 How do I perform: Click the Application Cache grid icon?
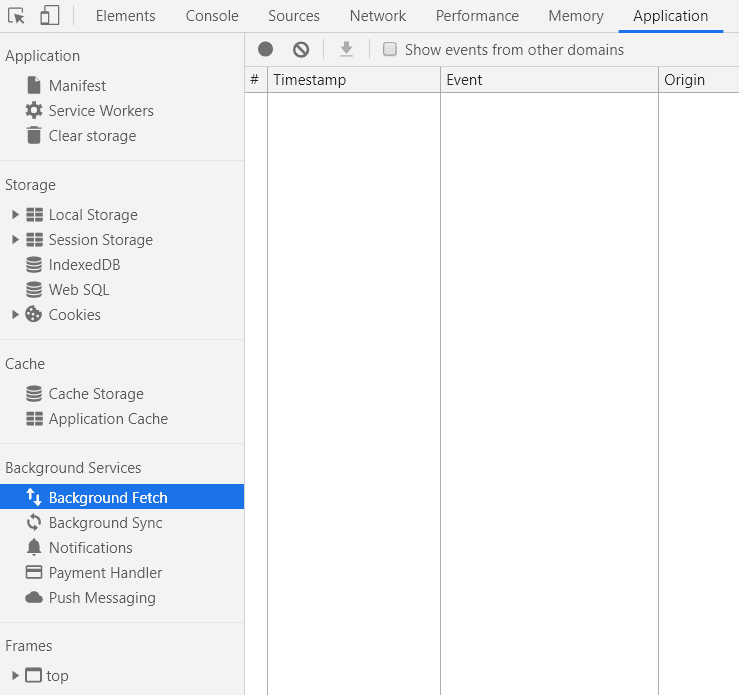pos(34,418)
